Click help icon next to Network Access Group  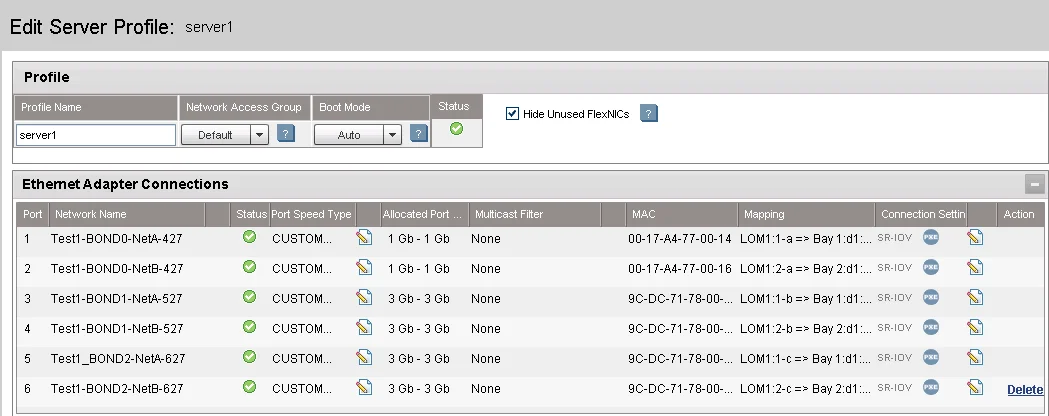[286, 134]
